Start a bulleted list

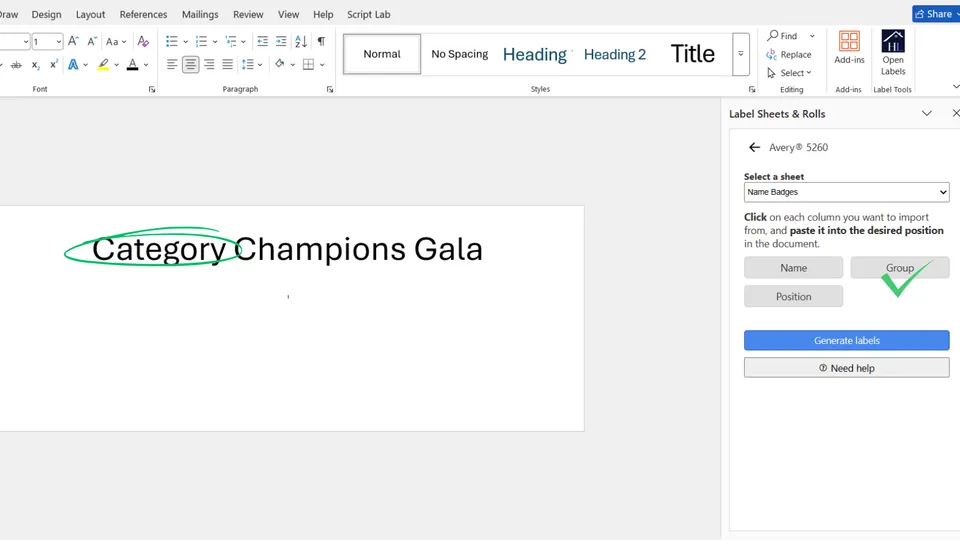click(171, 41)
